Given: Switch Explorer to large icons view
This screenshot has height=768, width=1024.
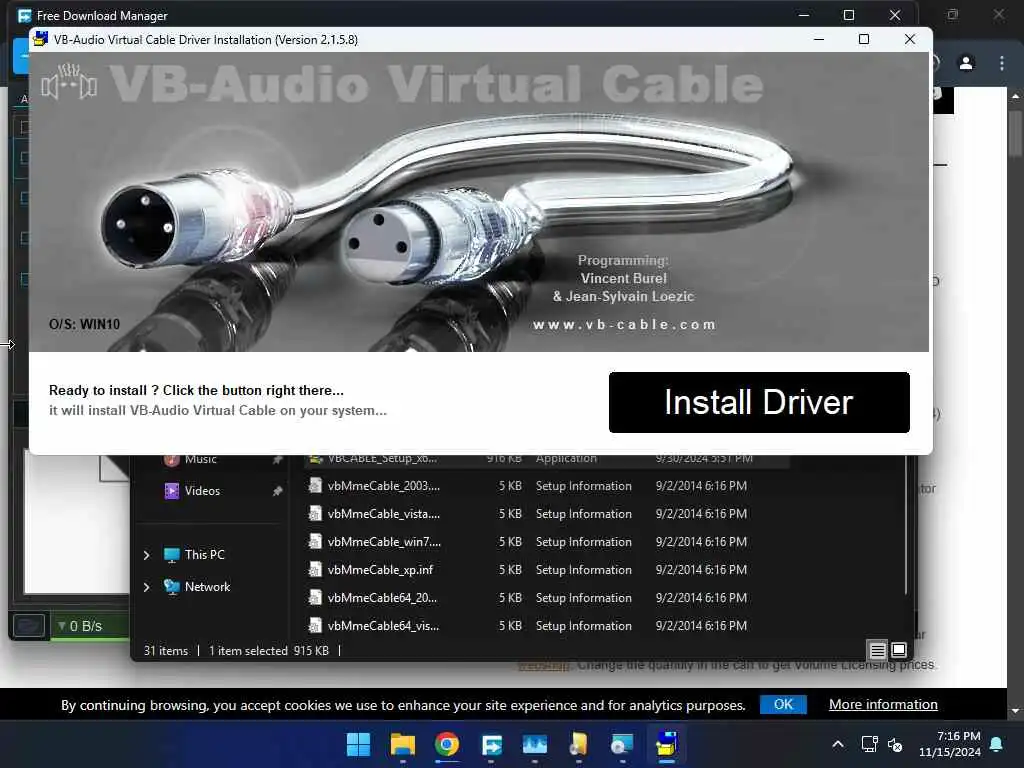Looking at the screenshot, I should (899, 650).
